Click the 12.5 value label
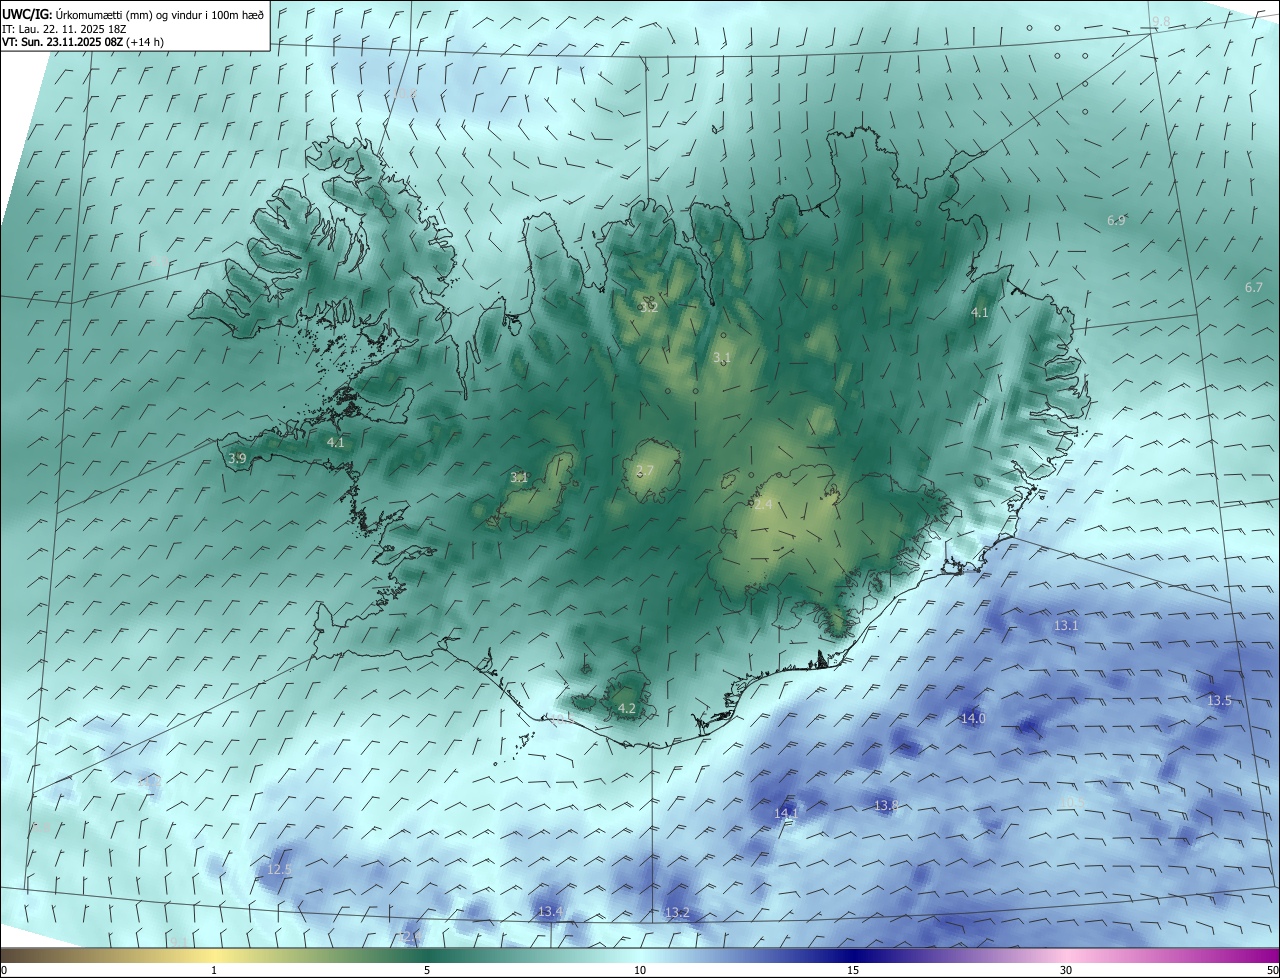Image resolution: width=1280 pixels, height=978 pixels. point(279,869)
